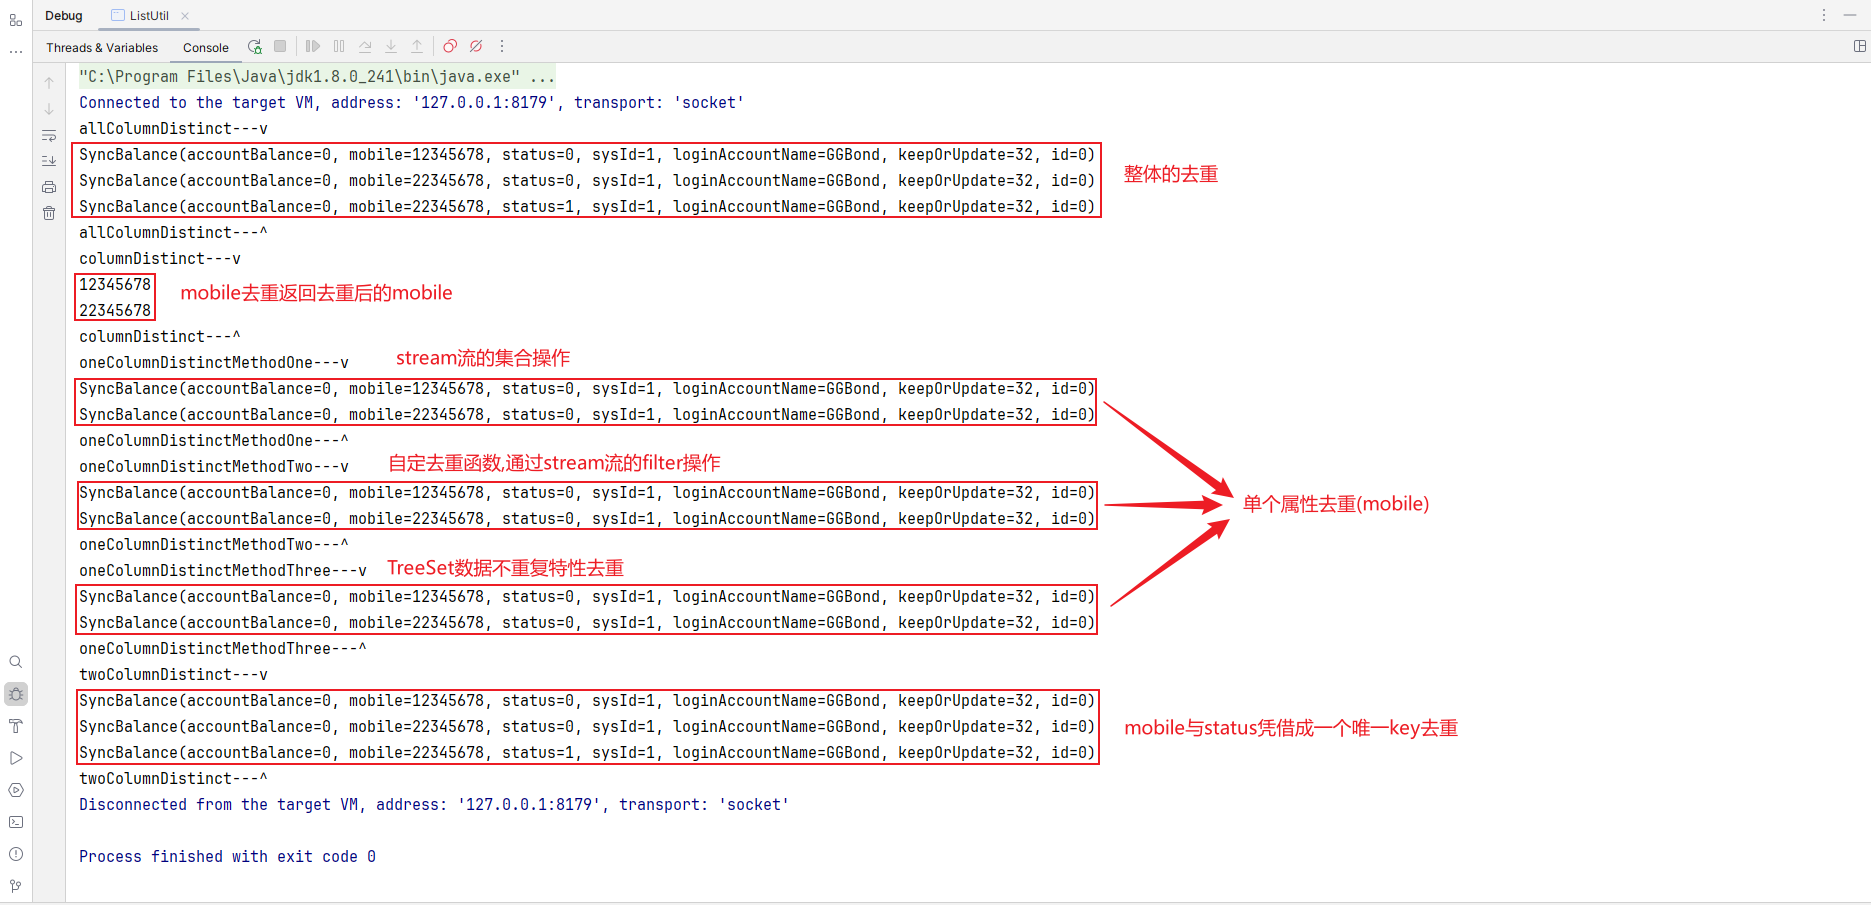Screen dimensions: 1871x905
Task: Click the Rerun ListUtil debug icon
Action: coord(255,47)
